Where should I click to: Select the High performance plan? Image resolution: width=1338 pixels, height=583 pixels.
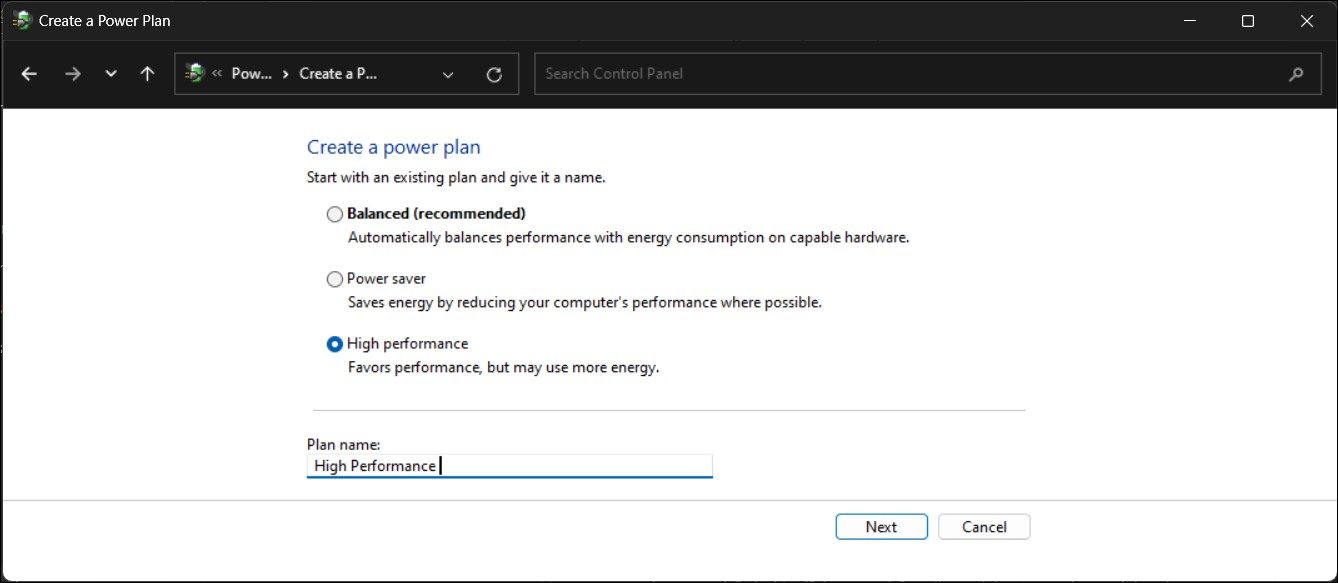[334, 343]
